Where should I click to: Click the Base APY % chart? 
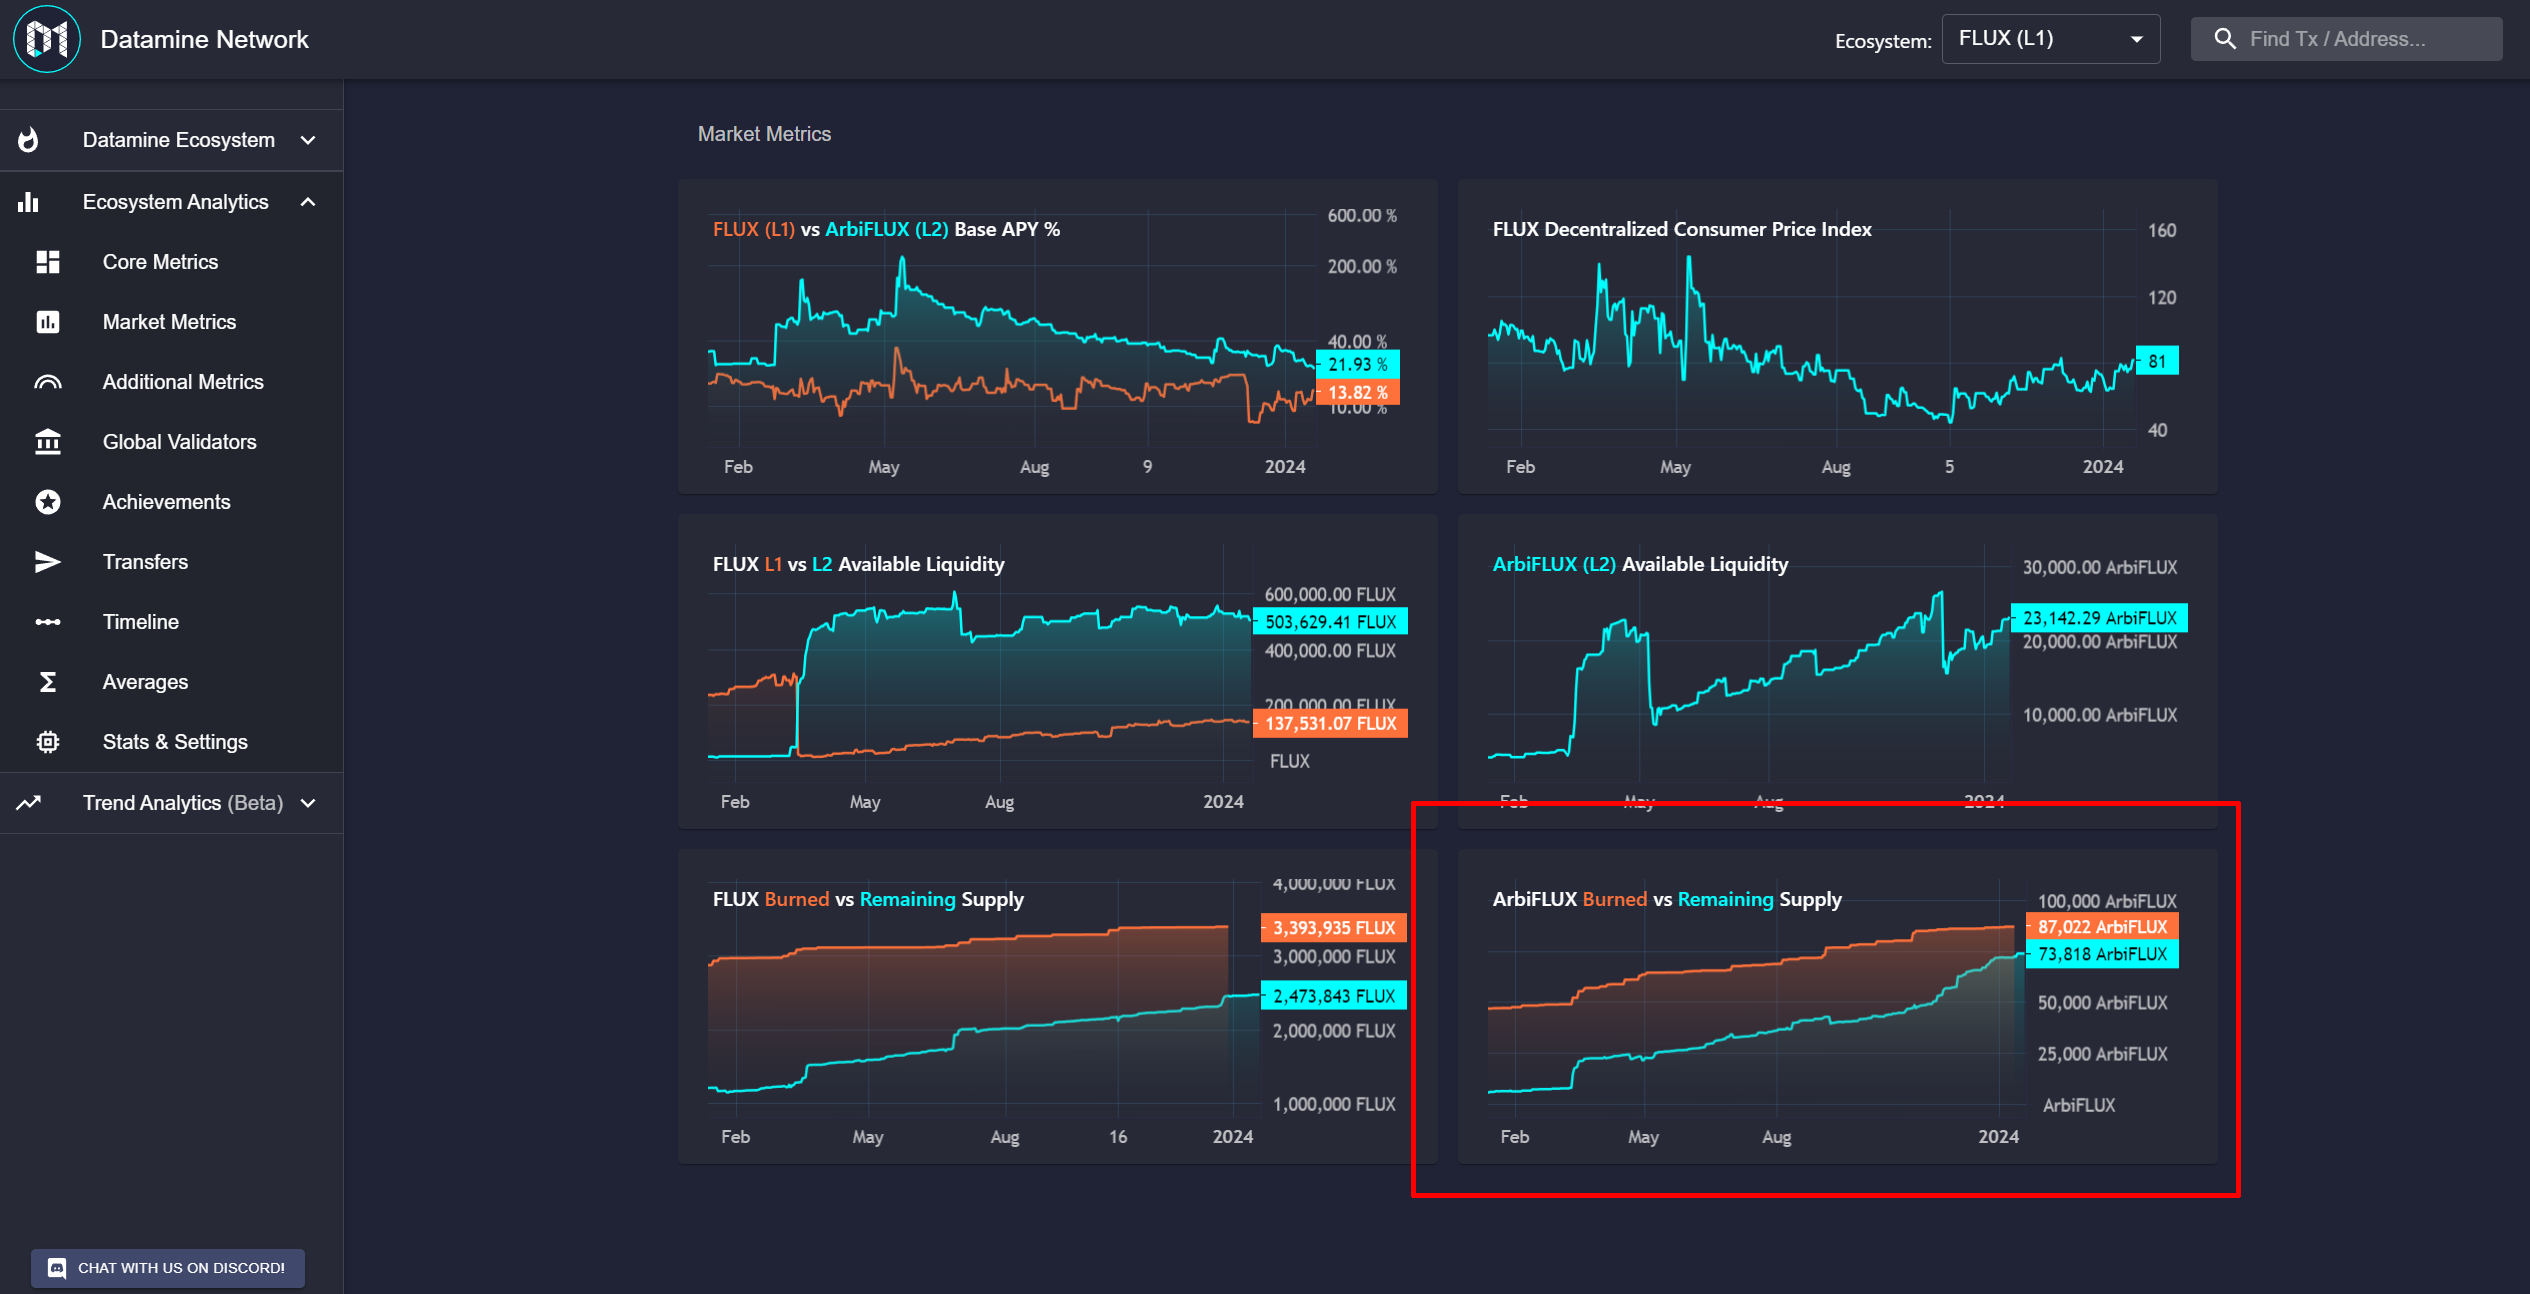(x=1057, y=336)
